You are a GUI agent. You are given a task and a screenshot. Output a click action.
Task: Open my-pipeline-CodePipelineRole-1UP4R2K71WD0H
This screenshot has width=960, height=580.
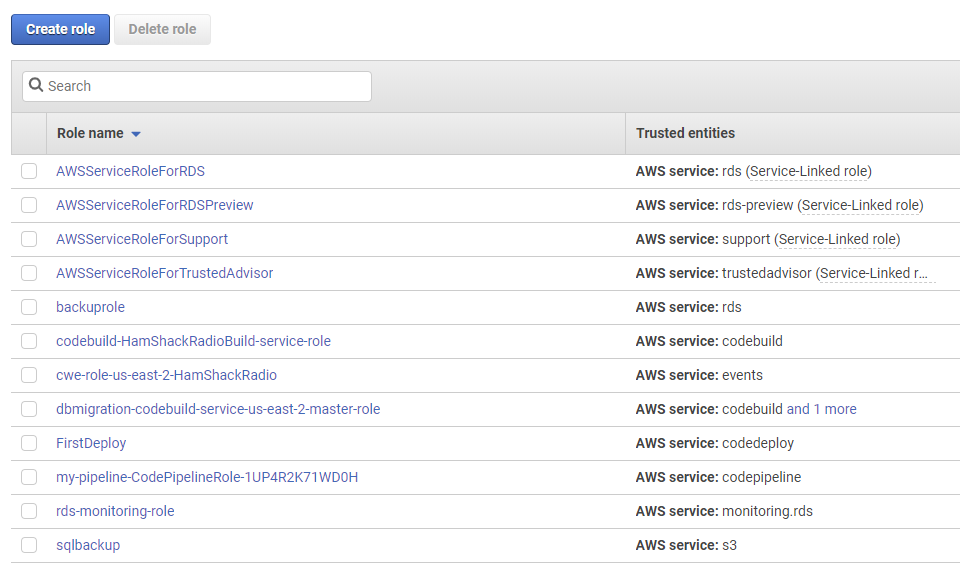tap(207, 477)
